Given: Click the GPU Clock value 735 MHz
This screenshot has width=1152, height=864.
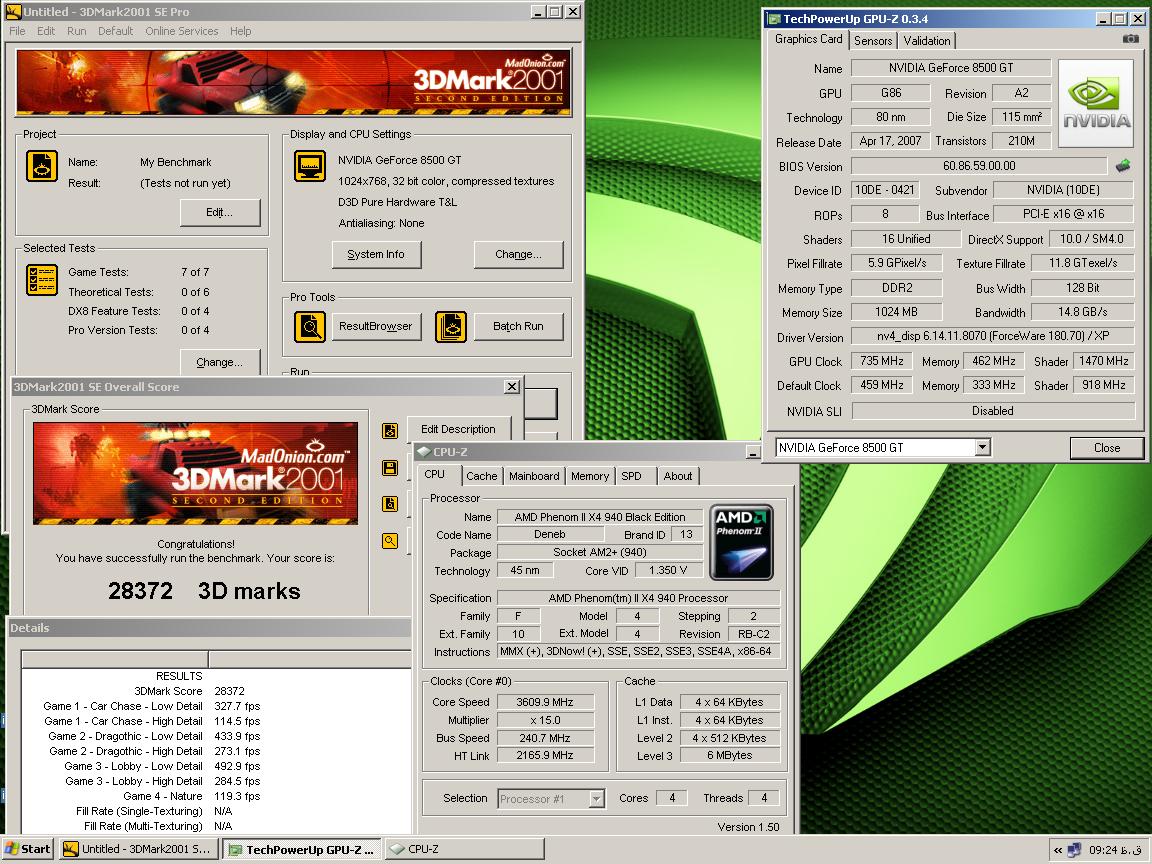Looking at the screenshot, I should click(882, 361).
